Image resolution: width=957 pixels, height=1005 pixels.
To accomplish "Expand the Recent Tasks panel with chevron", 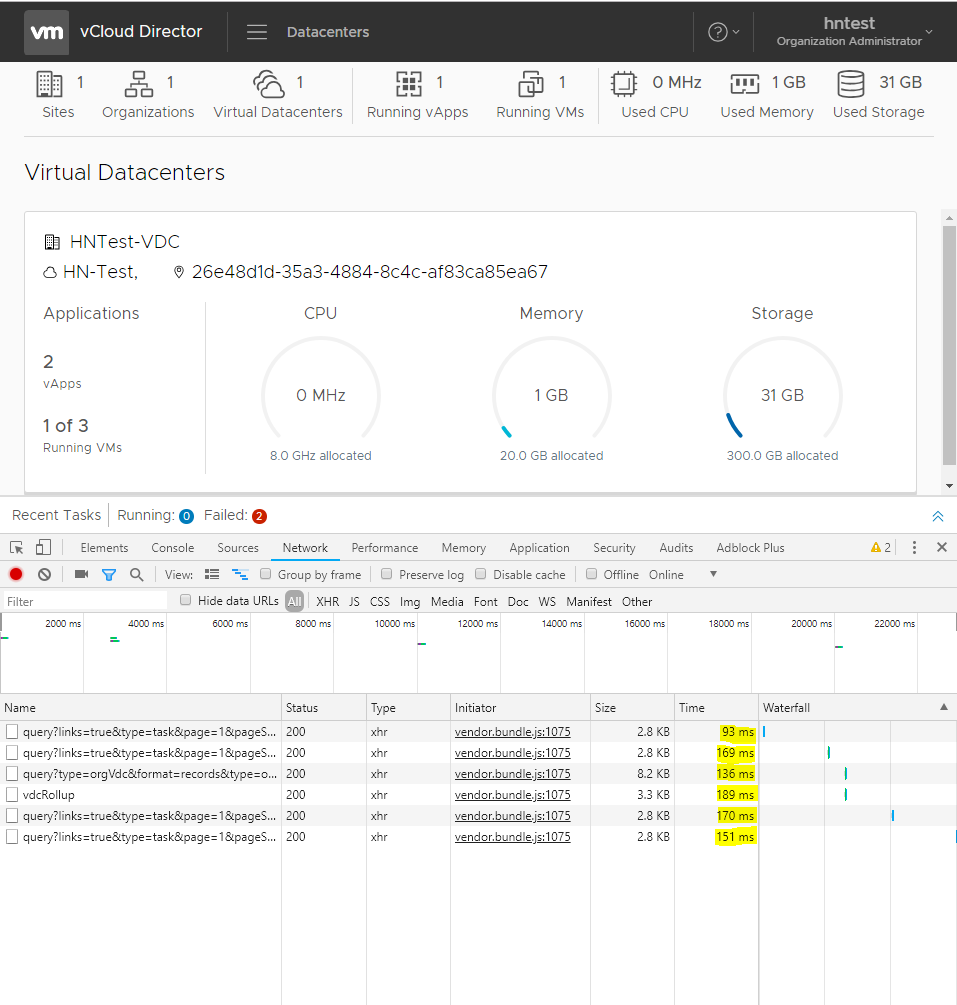I will click(938, 516).
